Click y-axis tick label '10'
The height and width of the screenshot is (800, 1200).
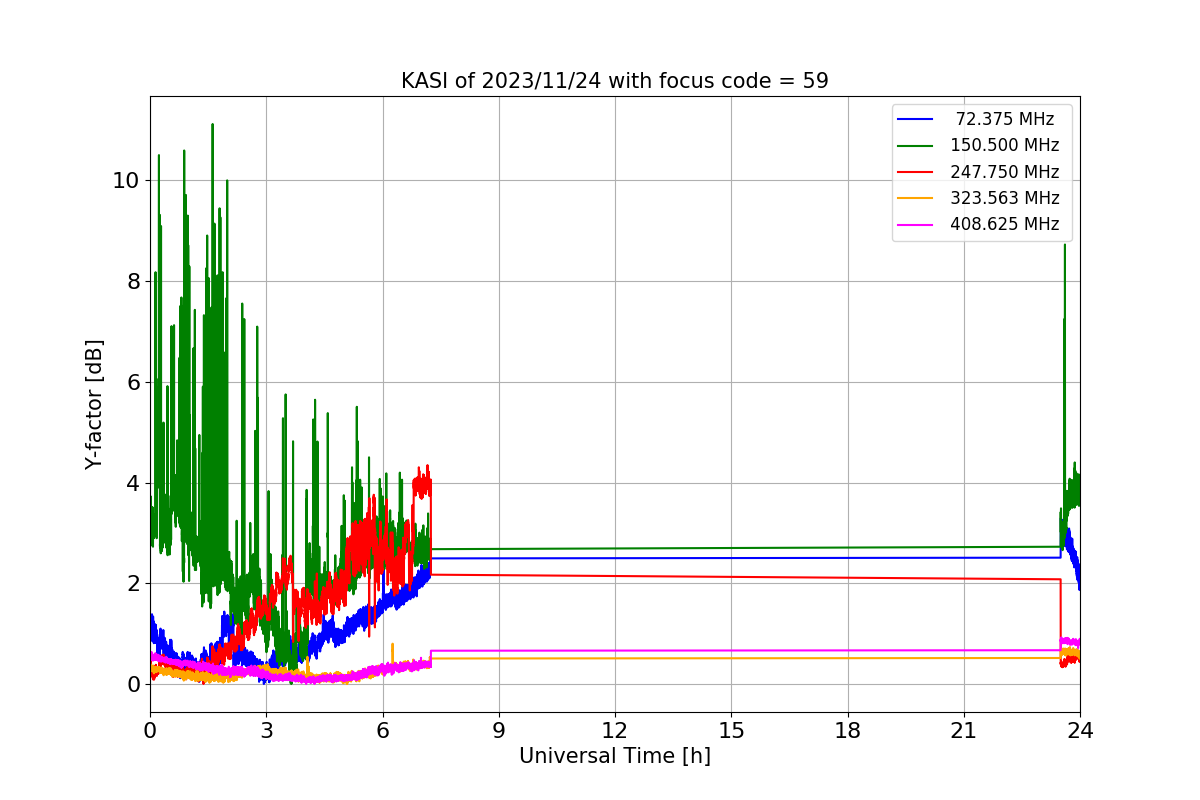click(126, 181)
